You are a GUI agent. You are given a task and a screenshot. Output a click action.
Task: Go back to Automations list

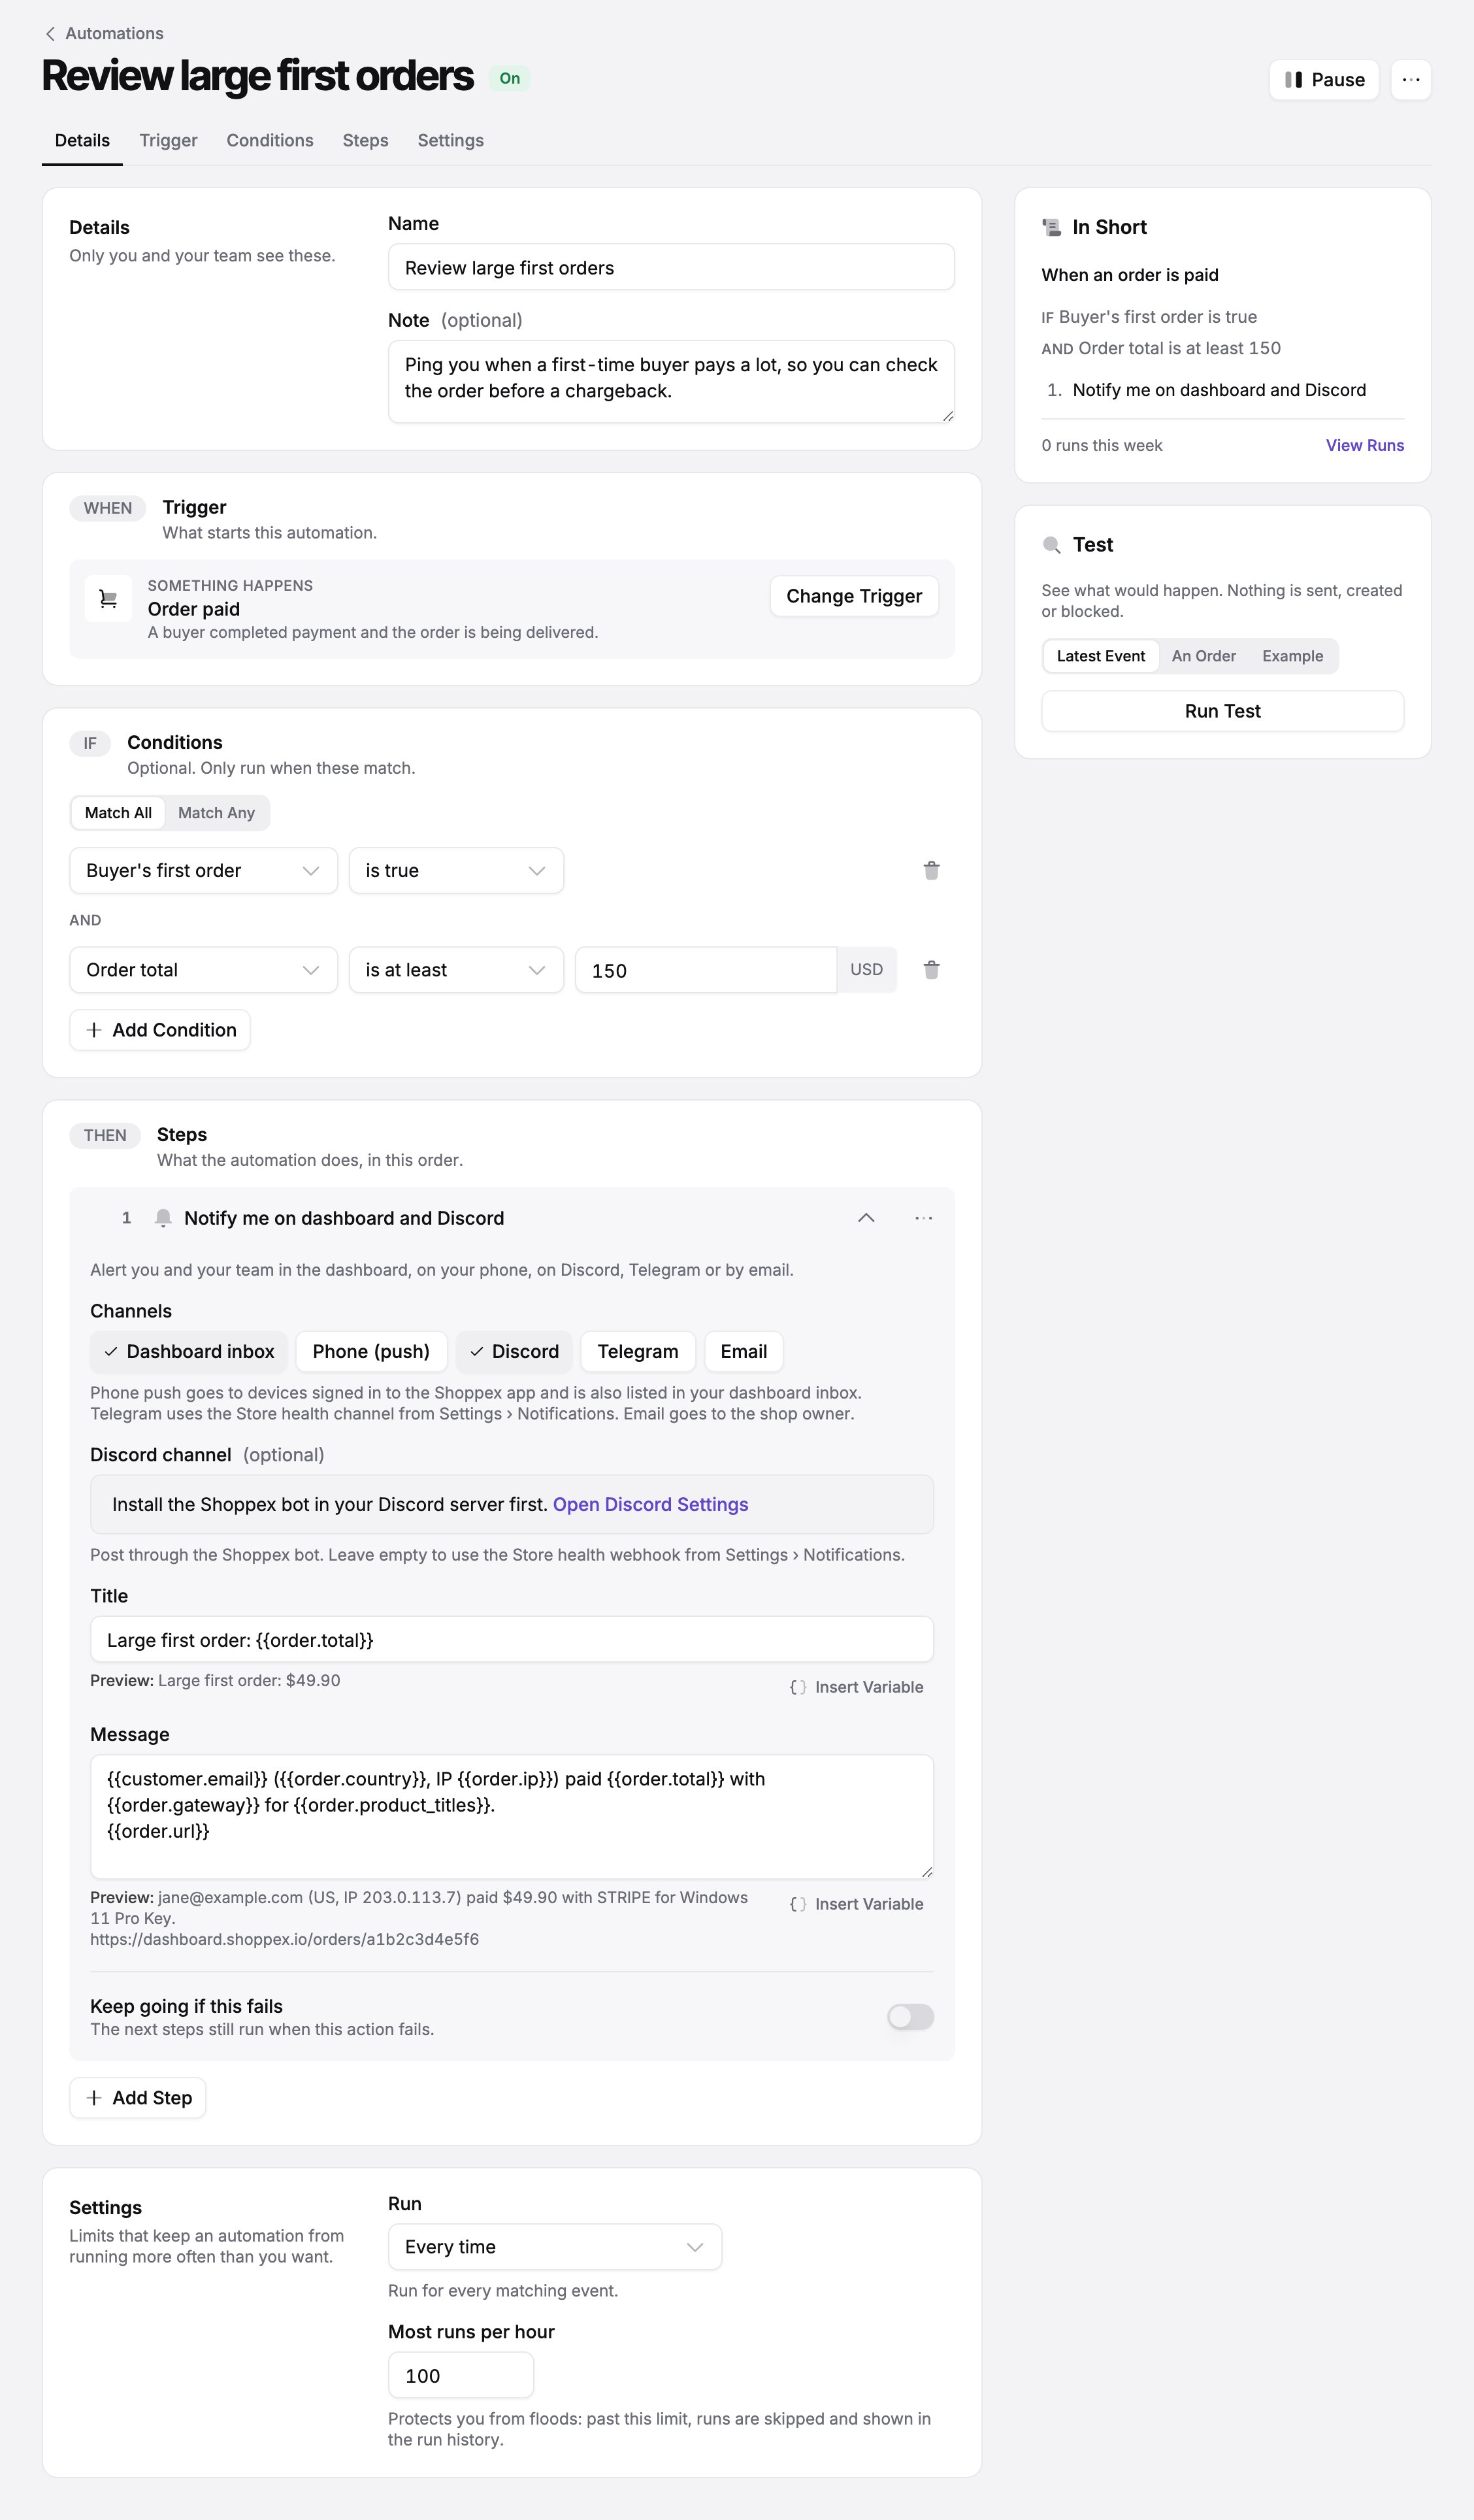(x=104, y=33)
